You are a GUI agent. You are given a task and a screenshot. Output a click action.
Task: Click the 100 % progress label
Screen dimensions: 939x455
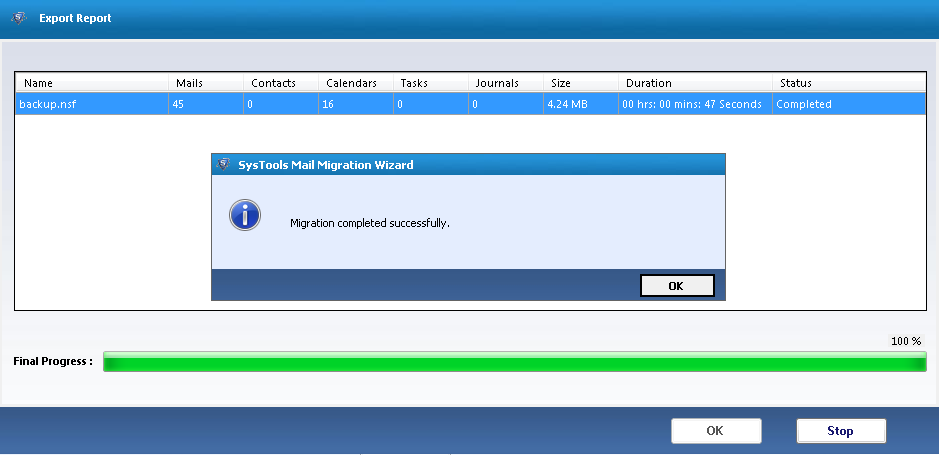[x=906, y=341]
